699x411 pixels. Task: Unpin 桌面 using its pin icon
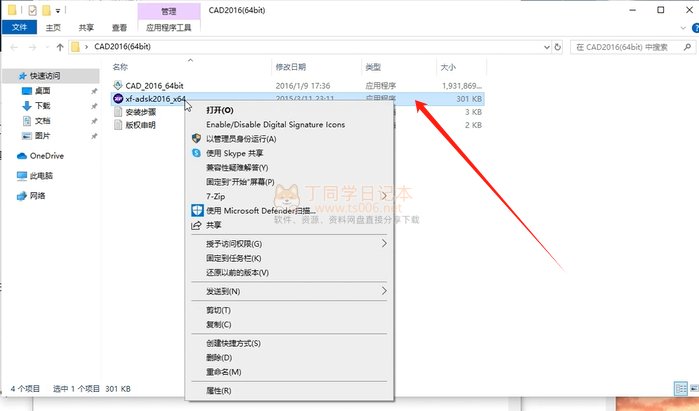click(94, 91)
